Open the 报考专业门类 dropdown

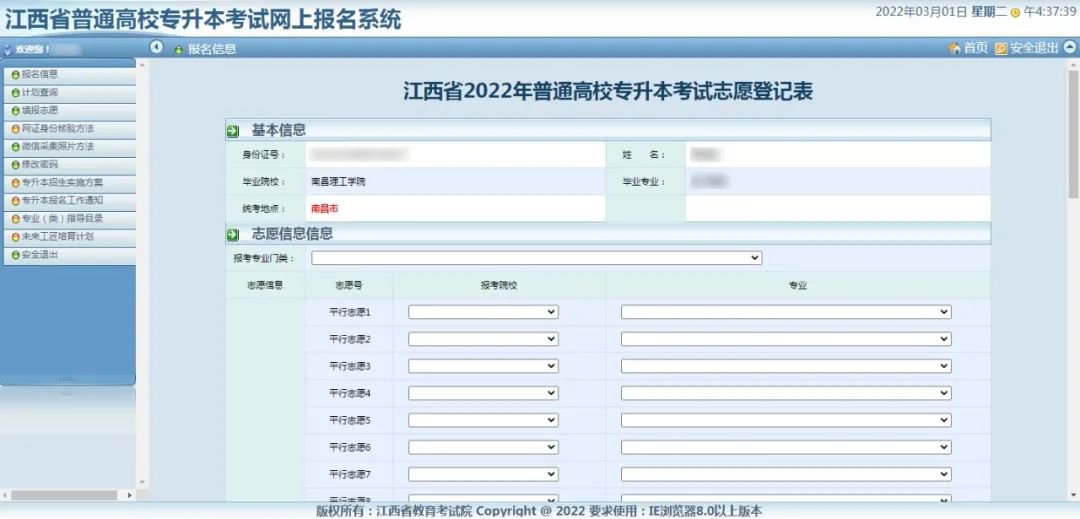[x=536, y=258]
